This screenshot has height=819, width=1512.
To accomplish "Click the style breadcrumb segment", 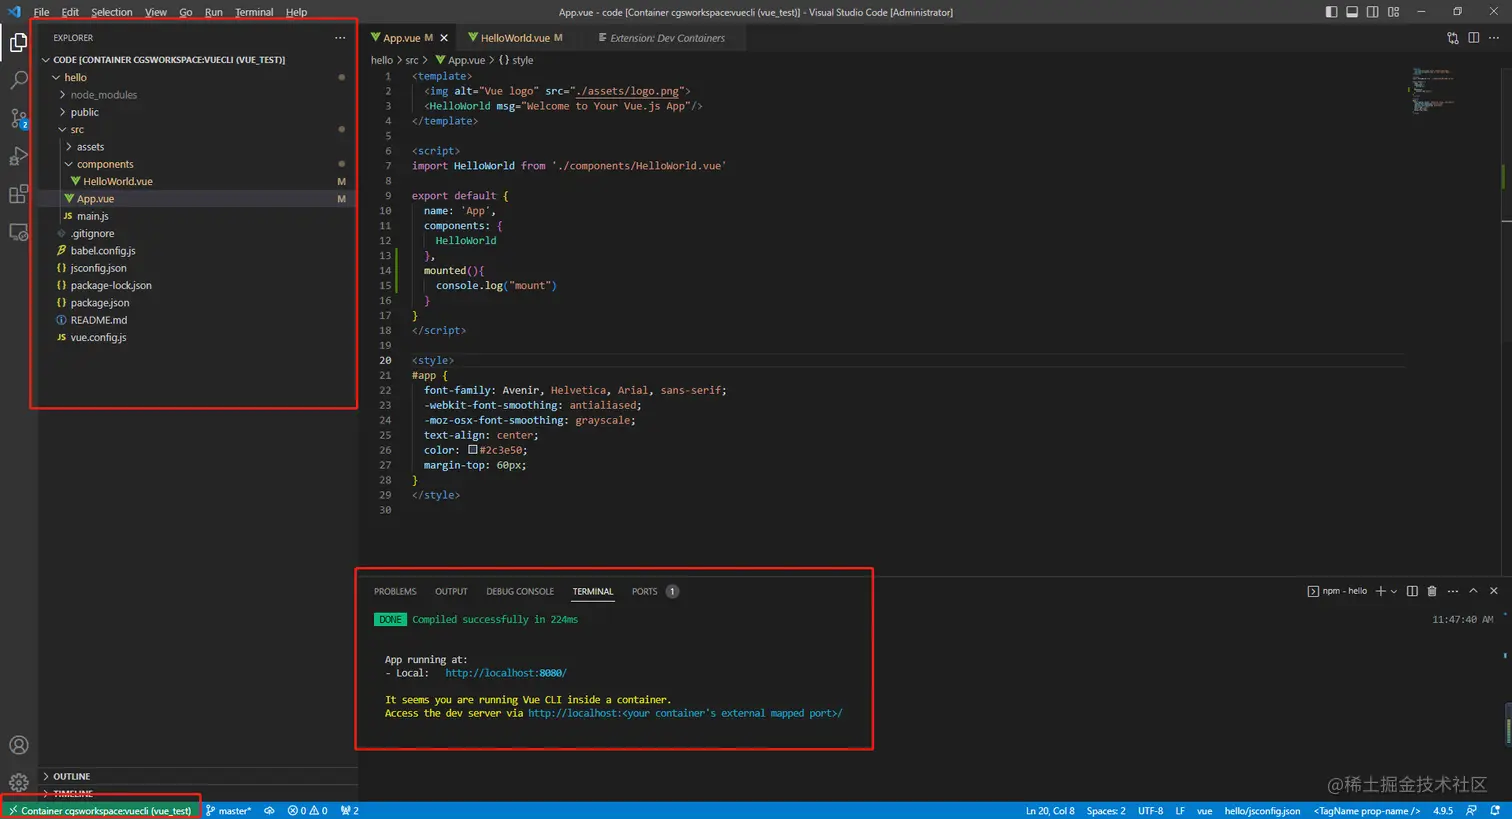I will click(516, 60).
